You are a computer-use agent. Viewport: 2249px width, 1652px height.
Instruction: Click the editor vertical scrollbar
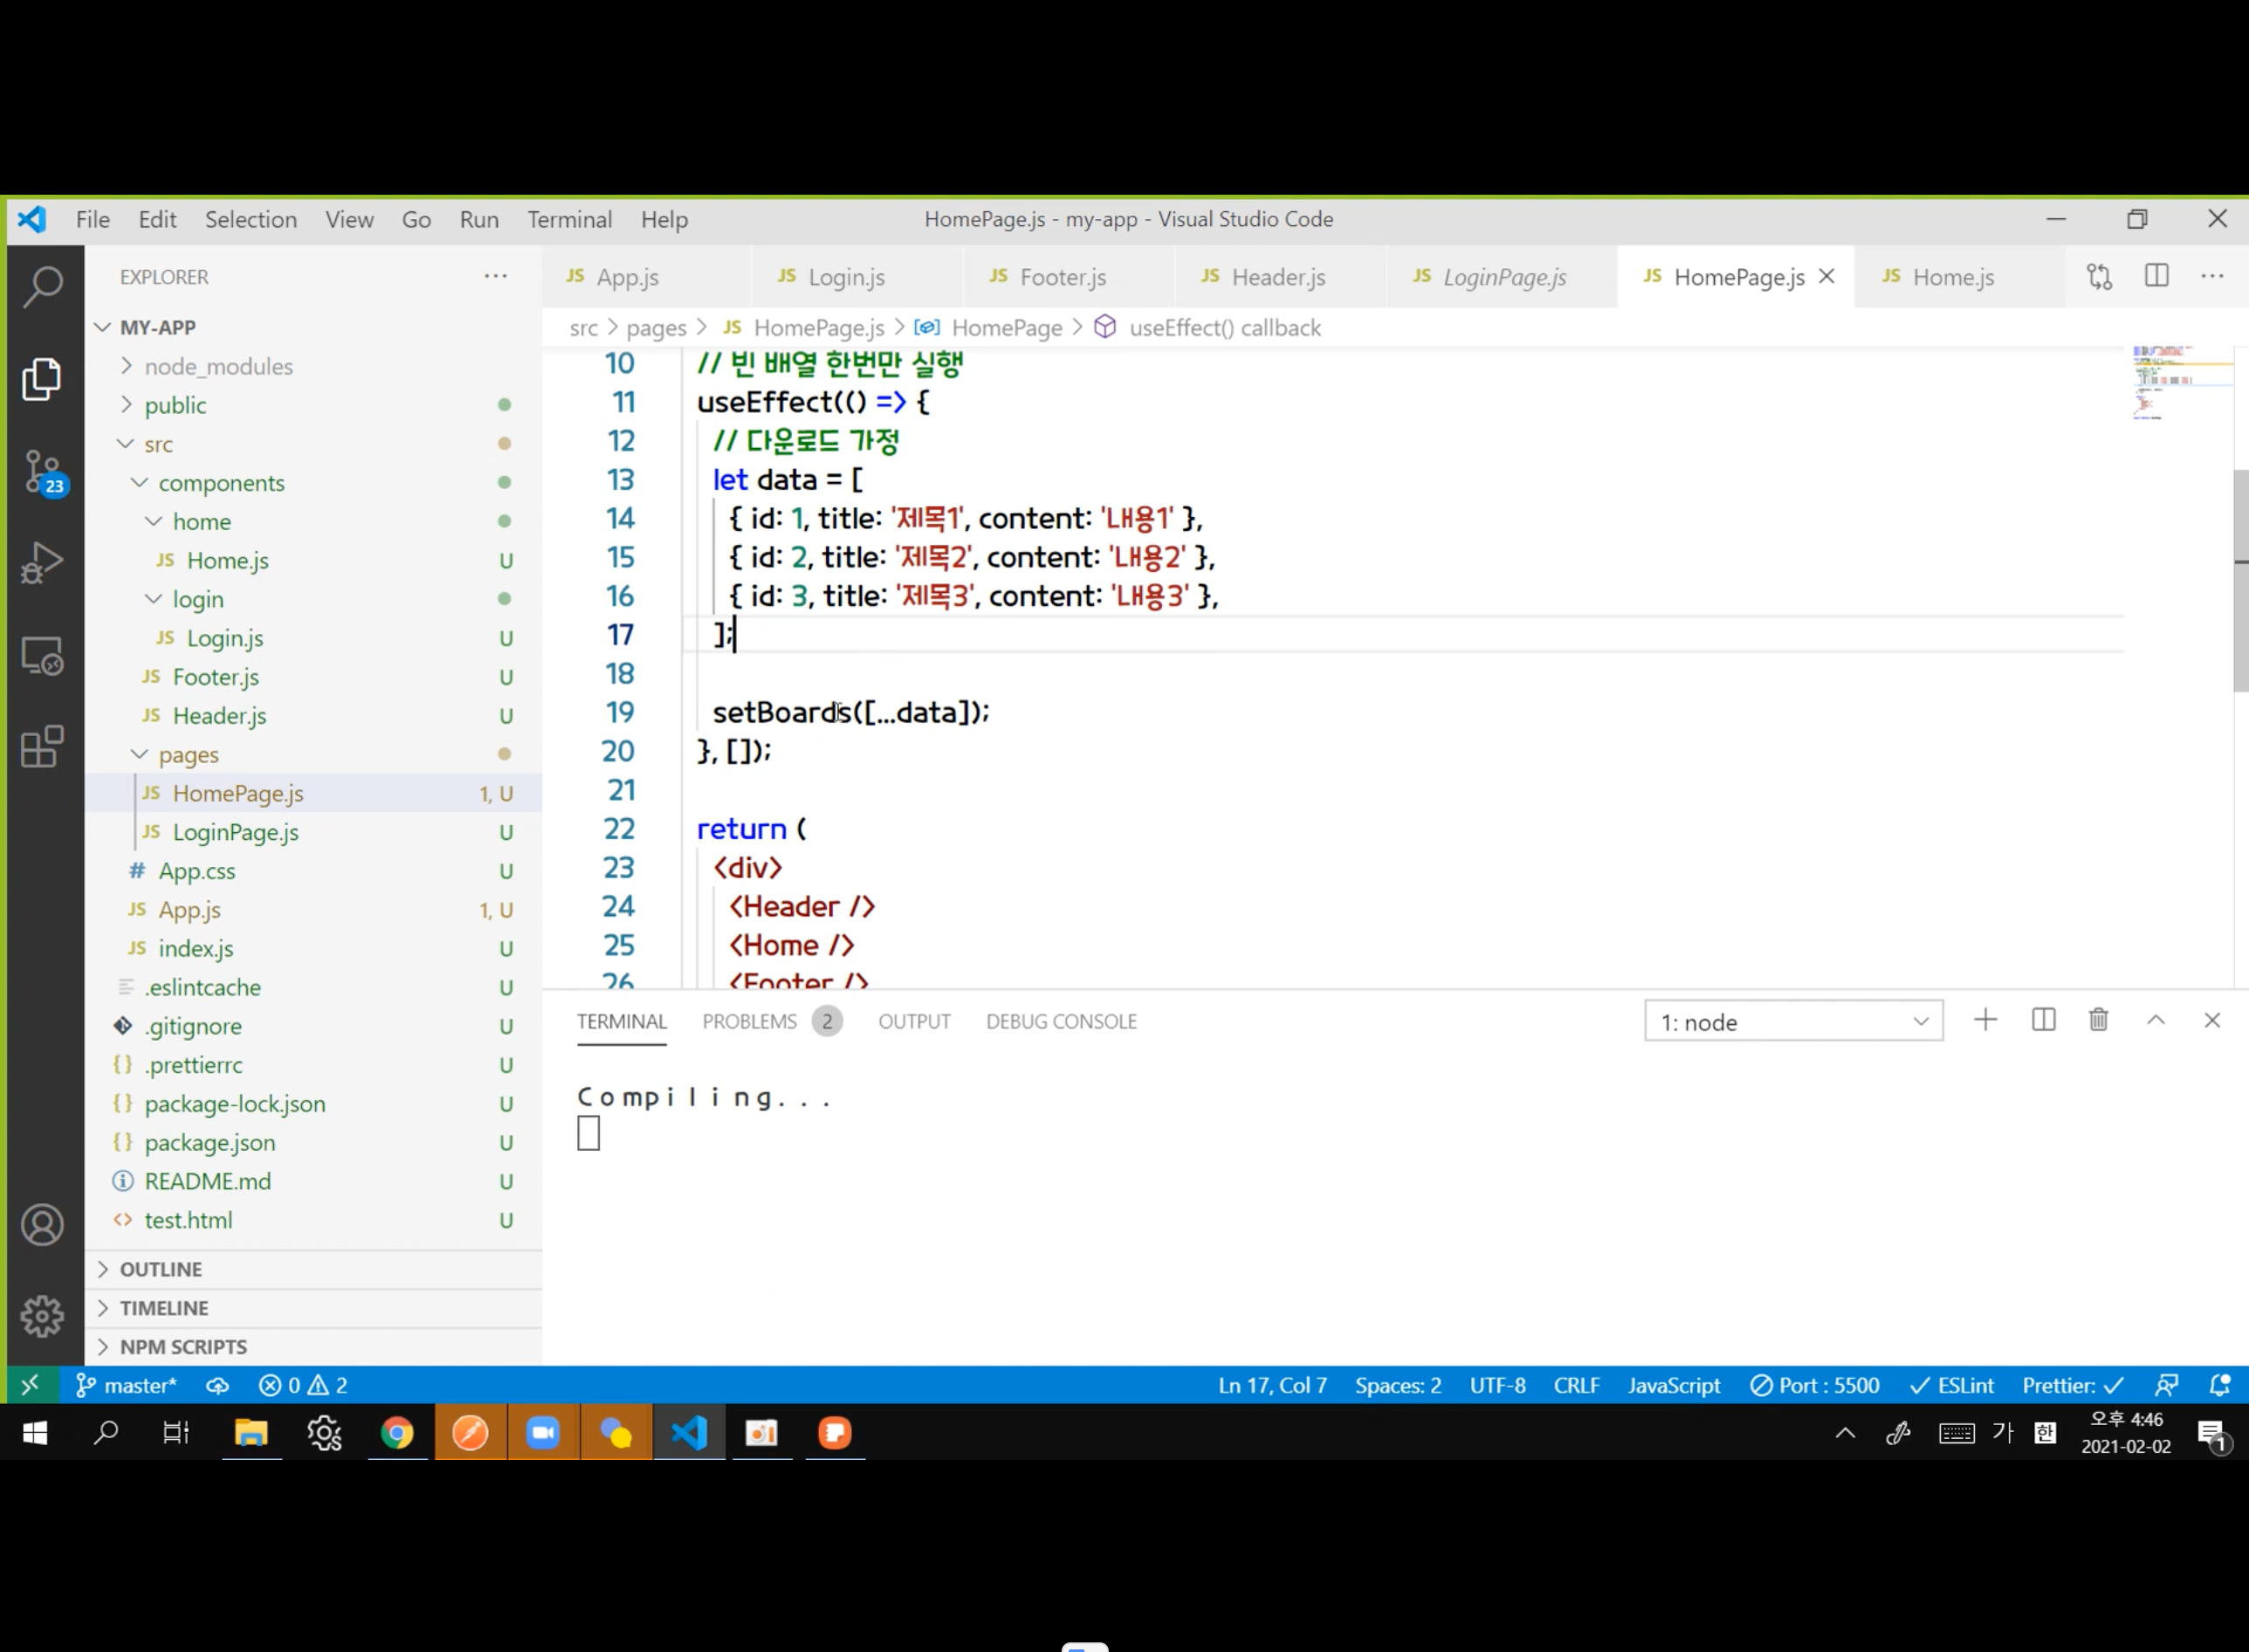(2240, 580)
